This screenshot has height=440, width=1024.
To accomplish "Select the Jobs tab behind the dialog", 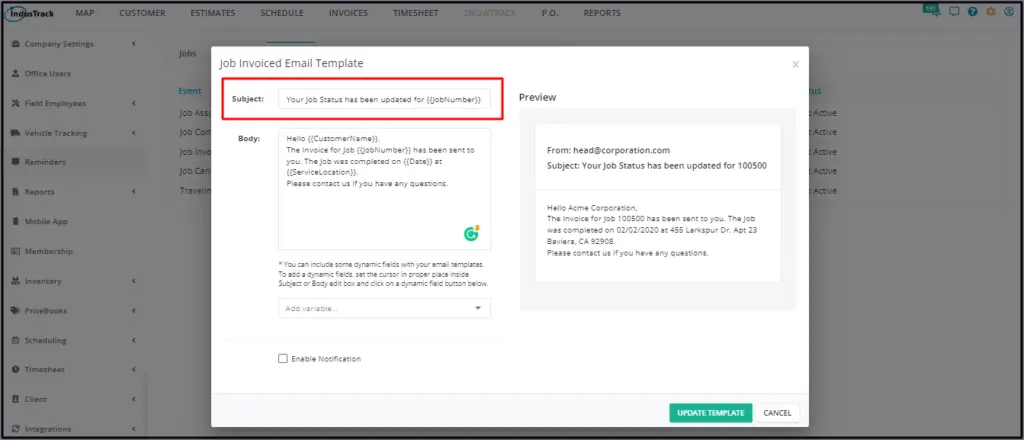I will (187, 54).
